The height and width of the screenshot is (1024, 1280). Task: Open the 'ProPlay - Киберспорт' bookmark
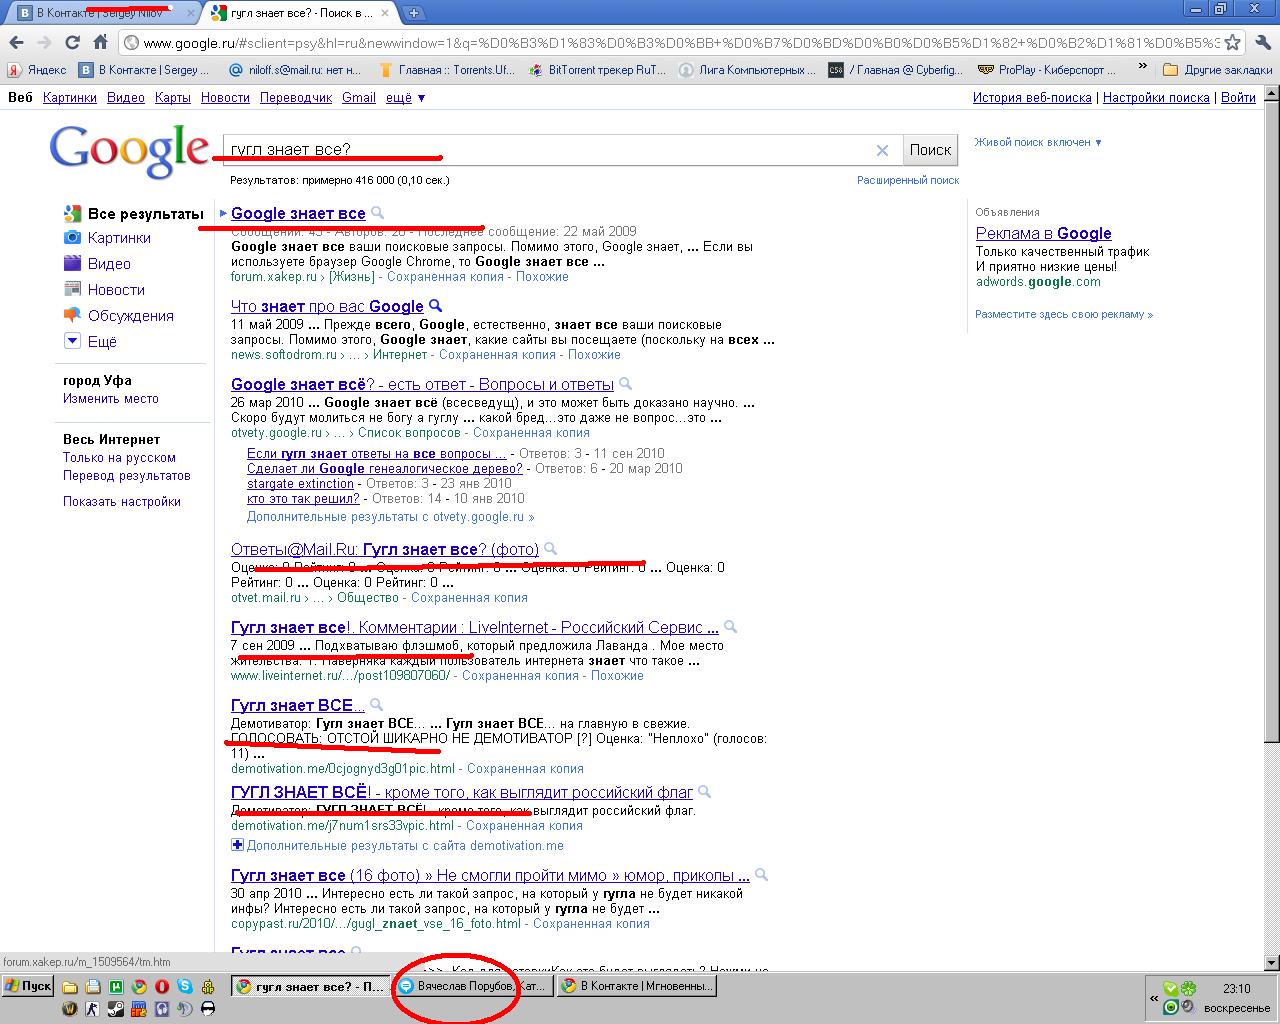click(1047, 70)
